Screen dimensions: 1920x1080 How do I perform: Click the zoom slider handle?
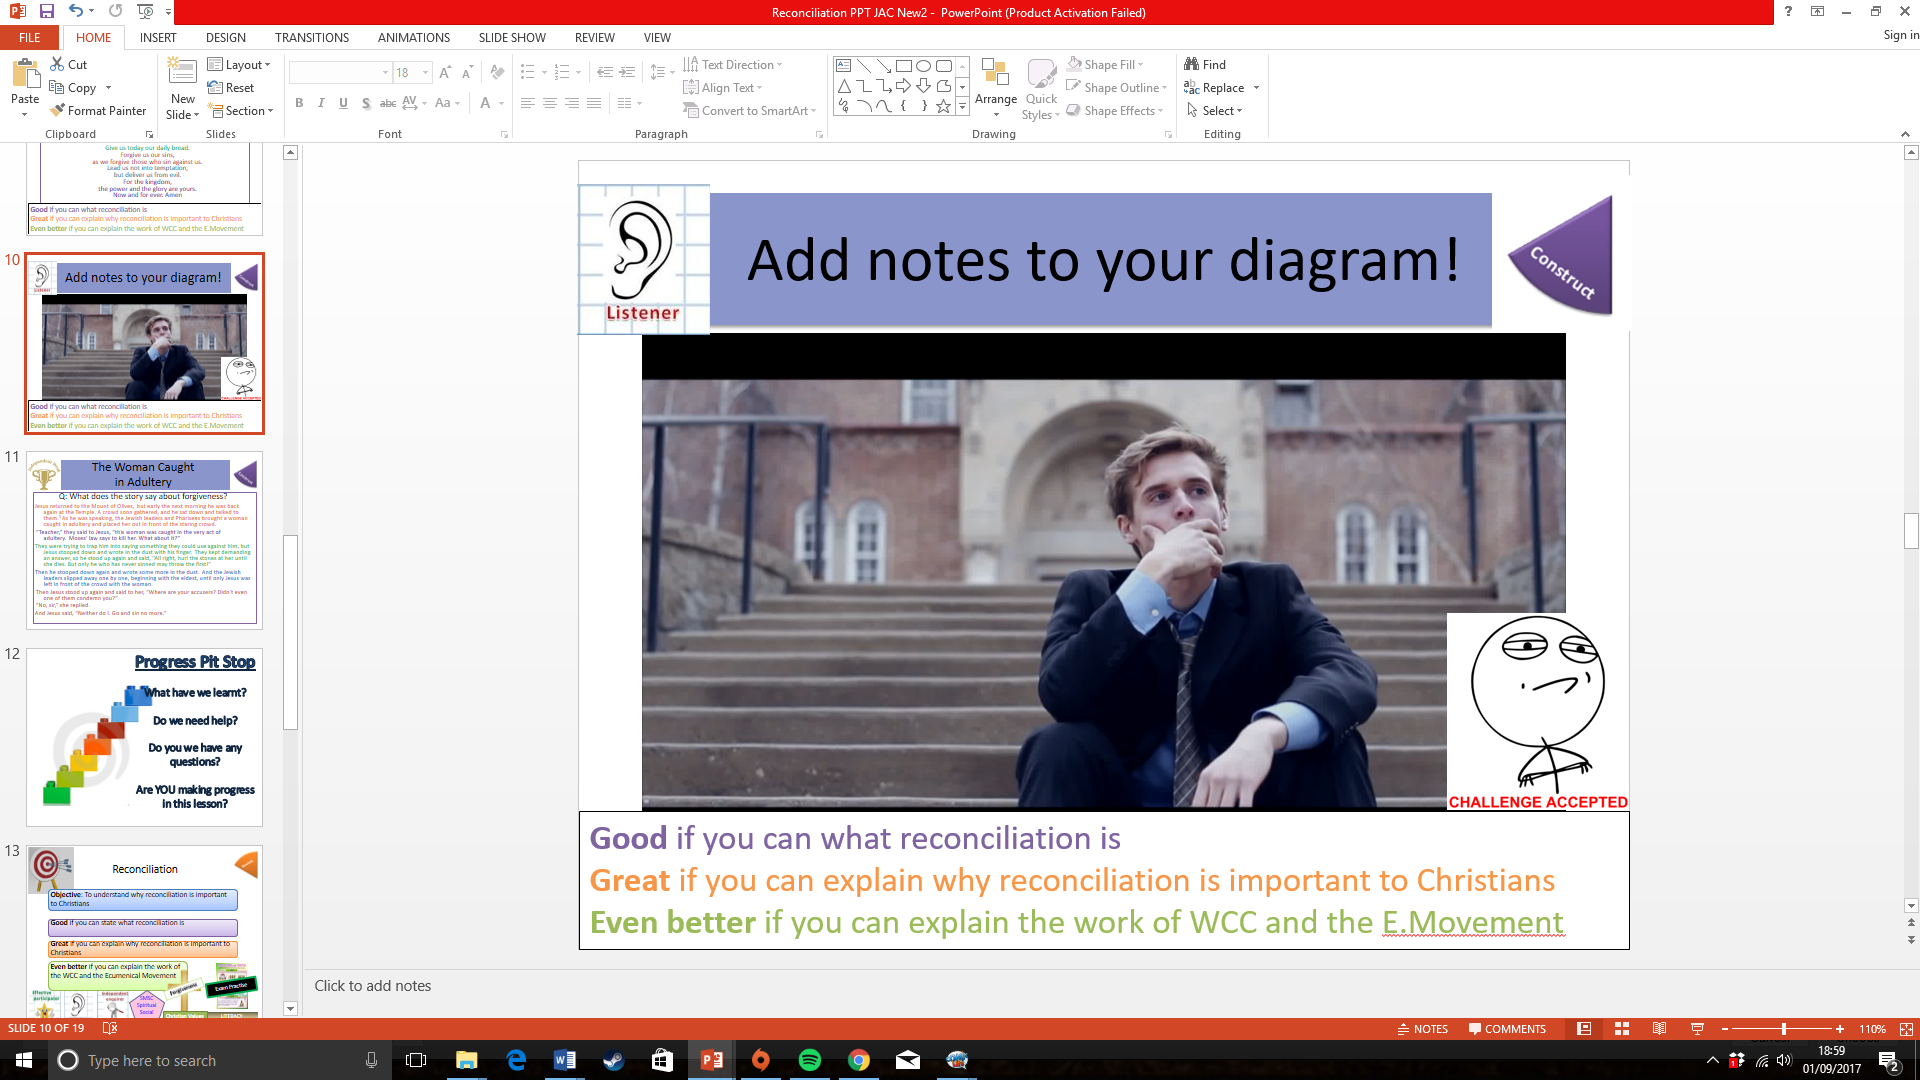coord(1783,1029)
